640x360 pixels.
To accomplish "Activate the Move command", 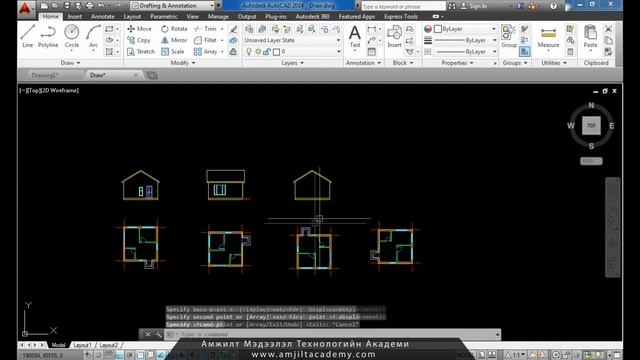I will pyautogui.click(x=140, y=29).
